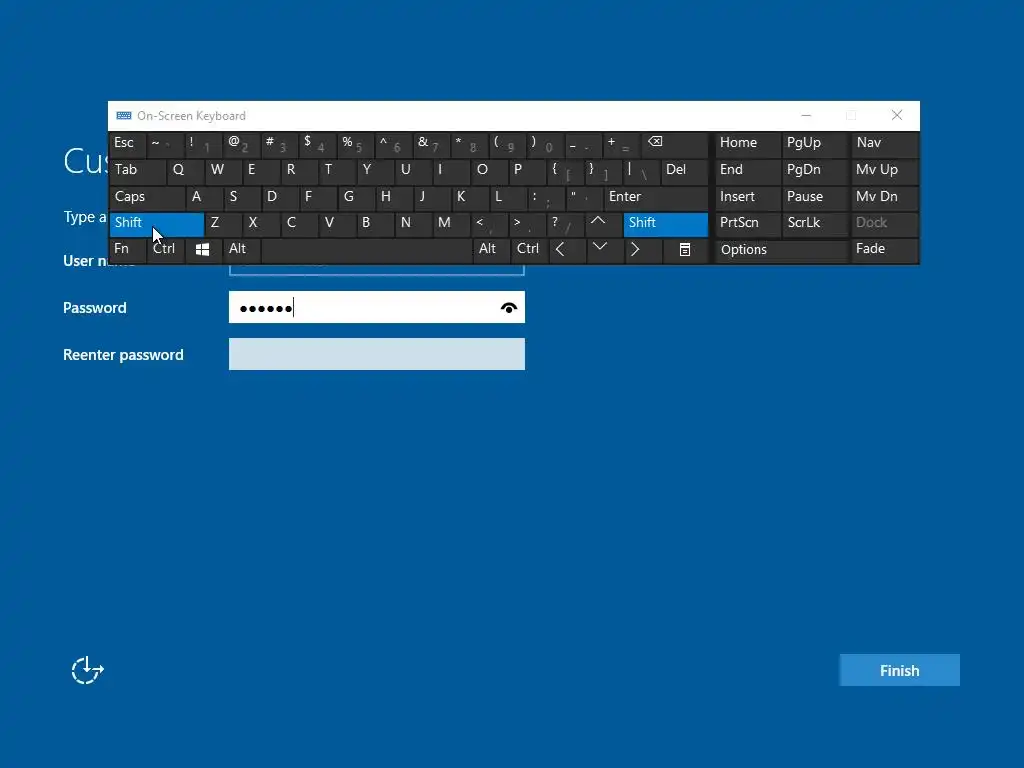Click the Reenter password field
The image size is (1024, 768).
point(377,354)
